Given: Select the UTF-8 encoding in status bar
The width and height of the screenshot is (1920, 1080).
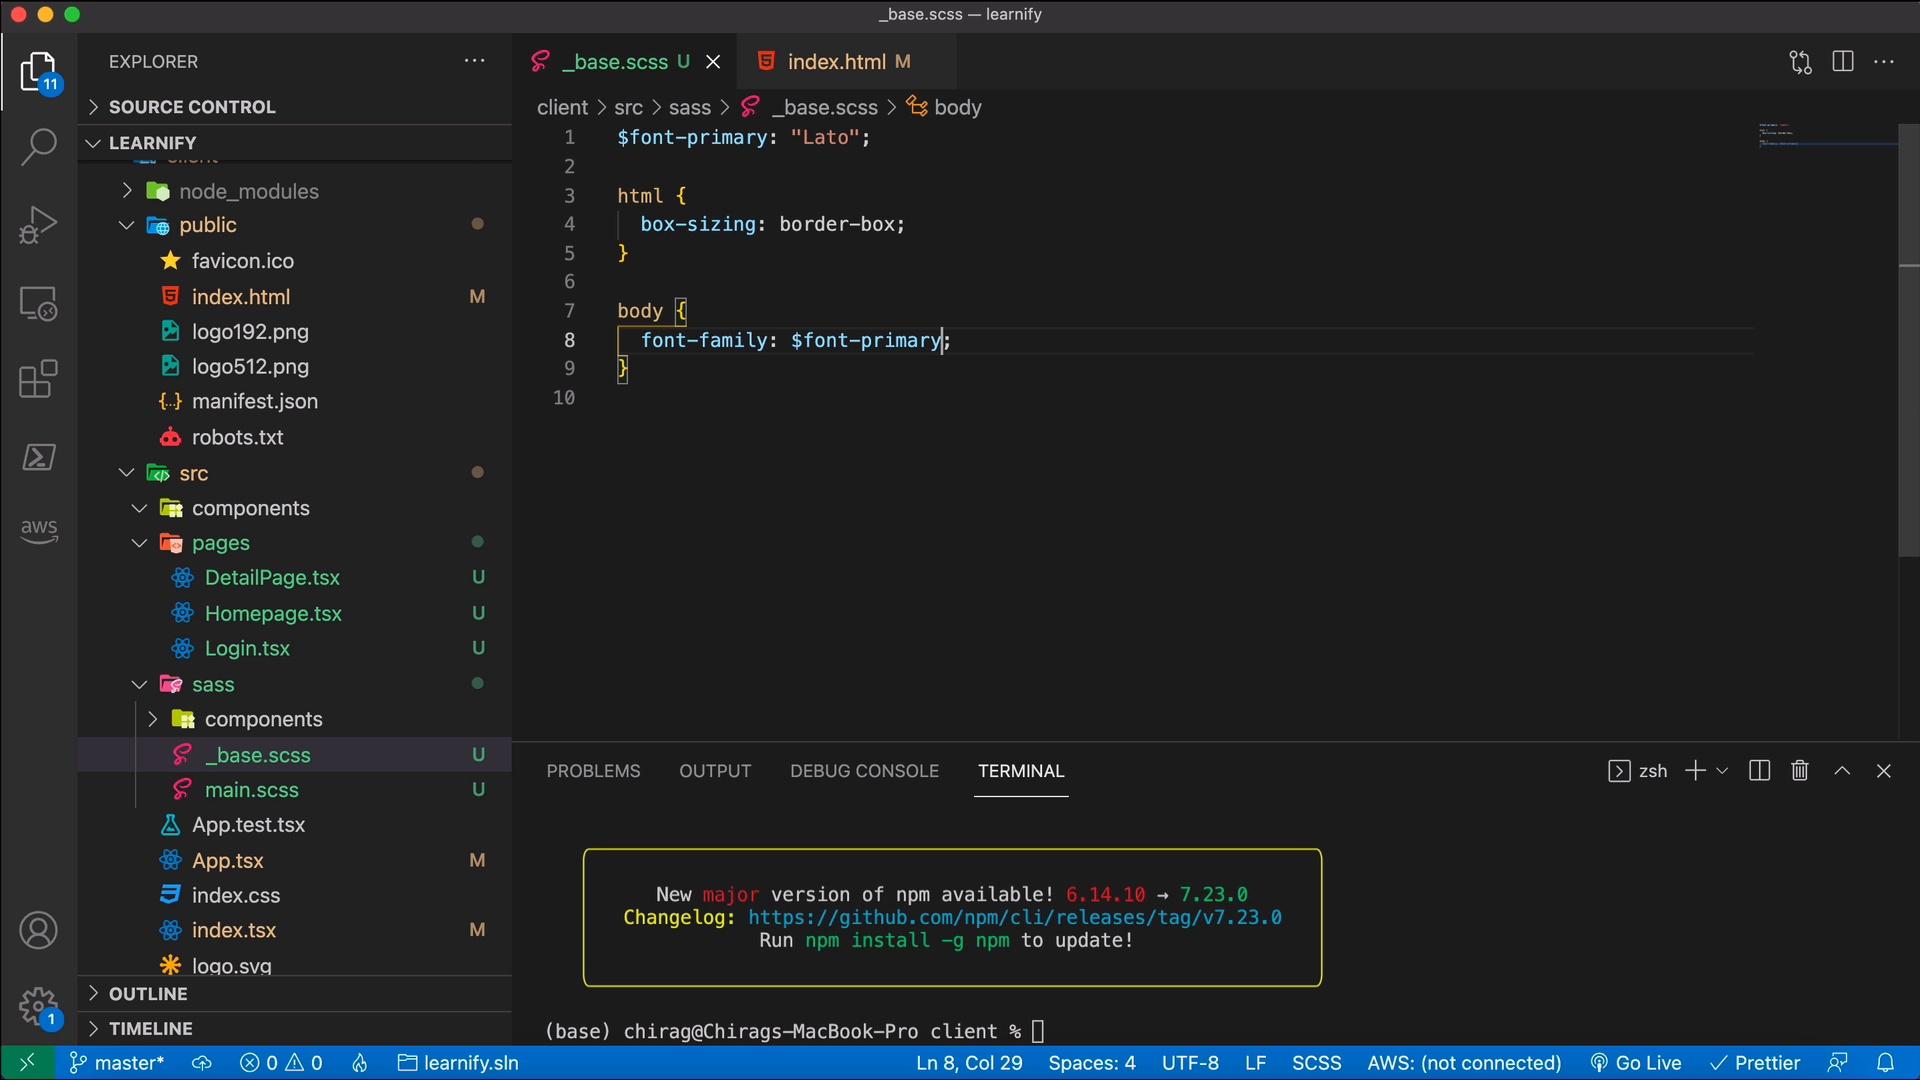Looking at the screenshot, I should click(x=1189, y=1064).
